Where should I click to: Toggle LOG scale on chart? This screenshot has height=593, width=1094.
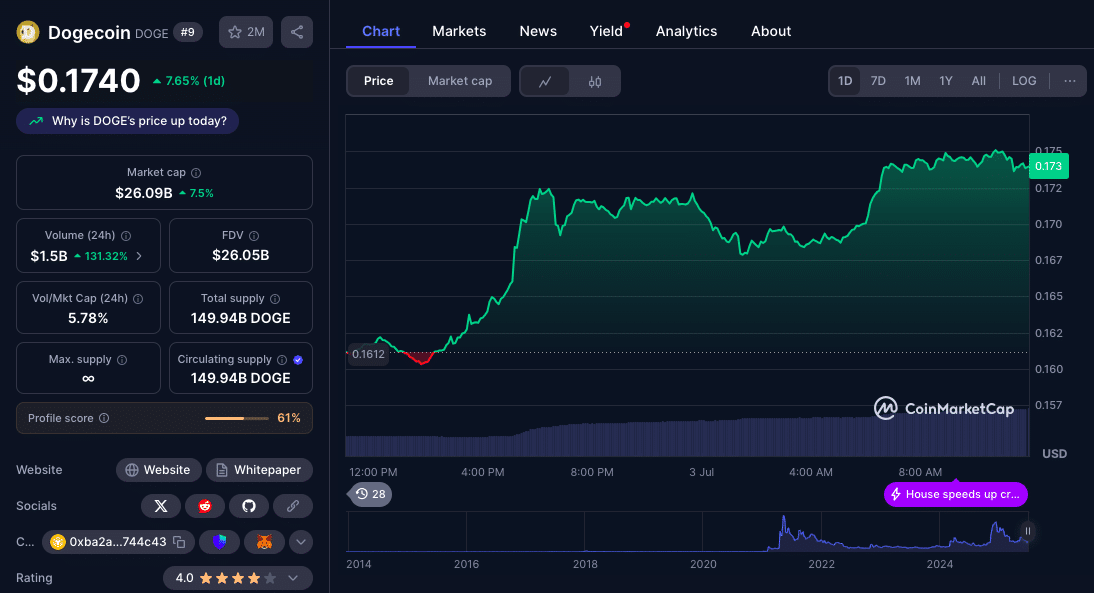click(1024, 81)
